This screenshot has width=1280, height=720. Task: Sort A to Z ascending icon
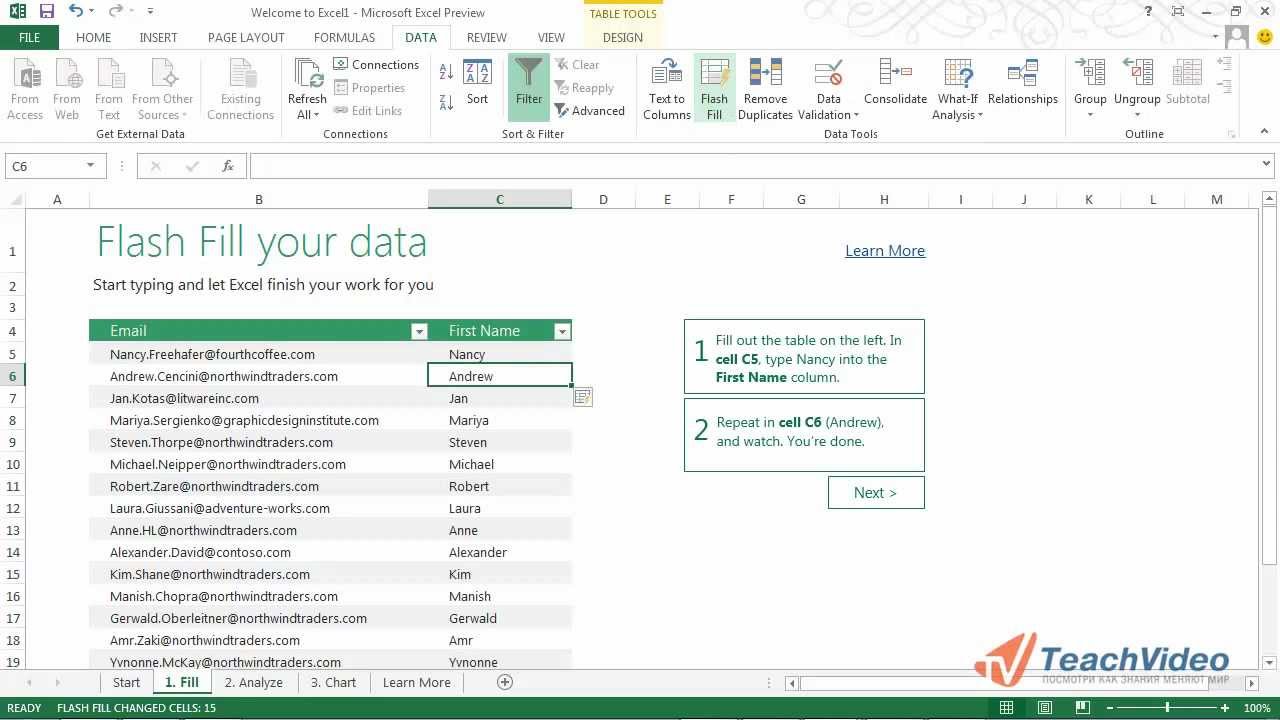click(x=446, y=72)
